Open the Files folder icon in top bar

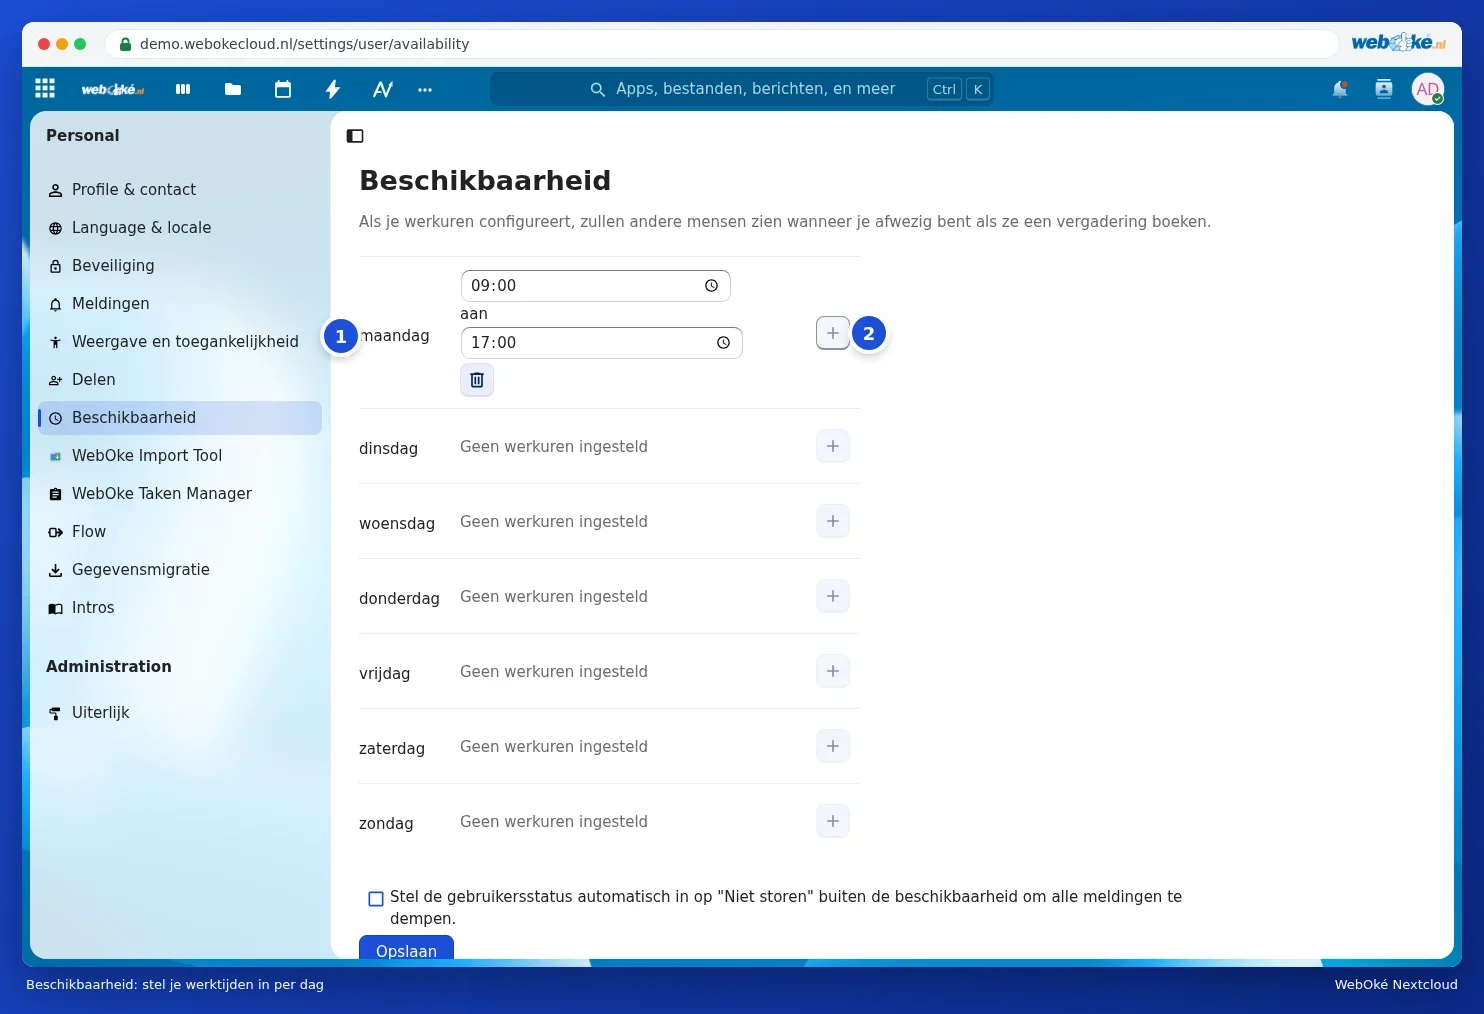233,89
